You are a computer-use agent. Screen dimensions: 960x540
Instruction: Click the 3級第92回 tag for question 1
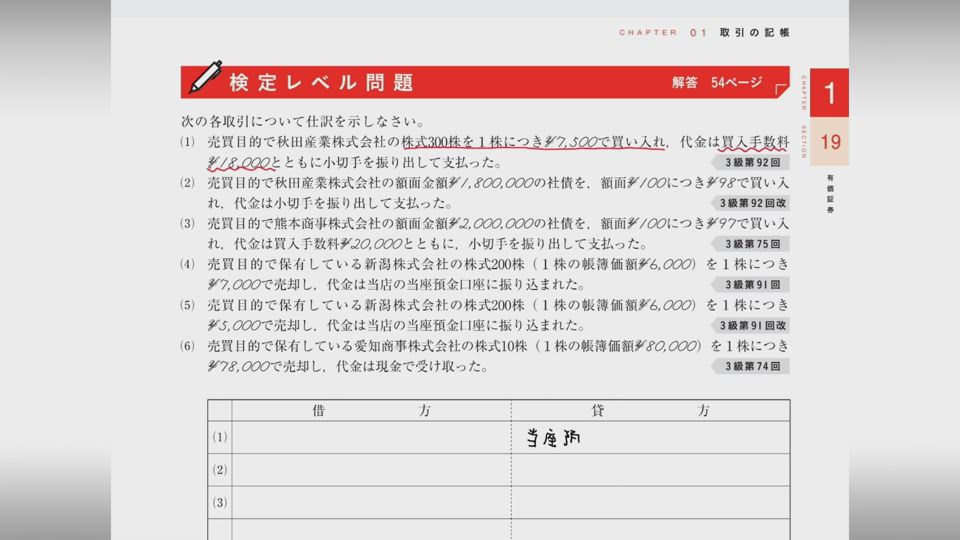click(750, 161)
